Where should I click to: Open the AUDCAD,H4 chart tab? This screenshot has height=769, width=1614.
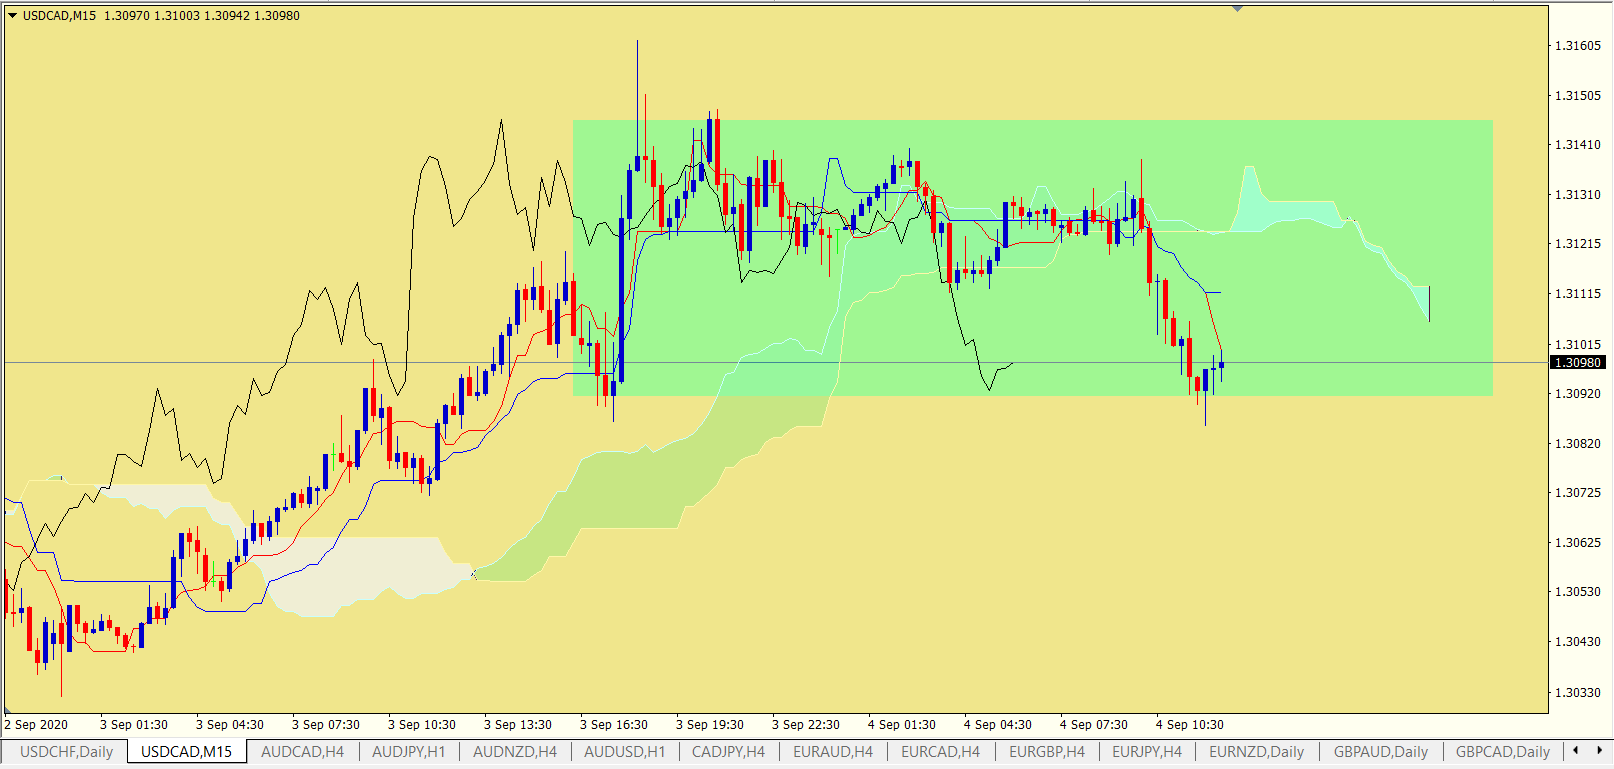pos(302,751)
